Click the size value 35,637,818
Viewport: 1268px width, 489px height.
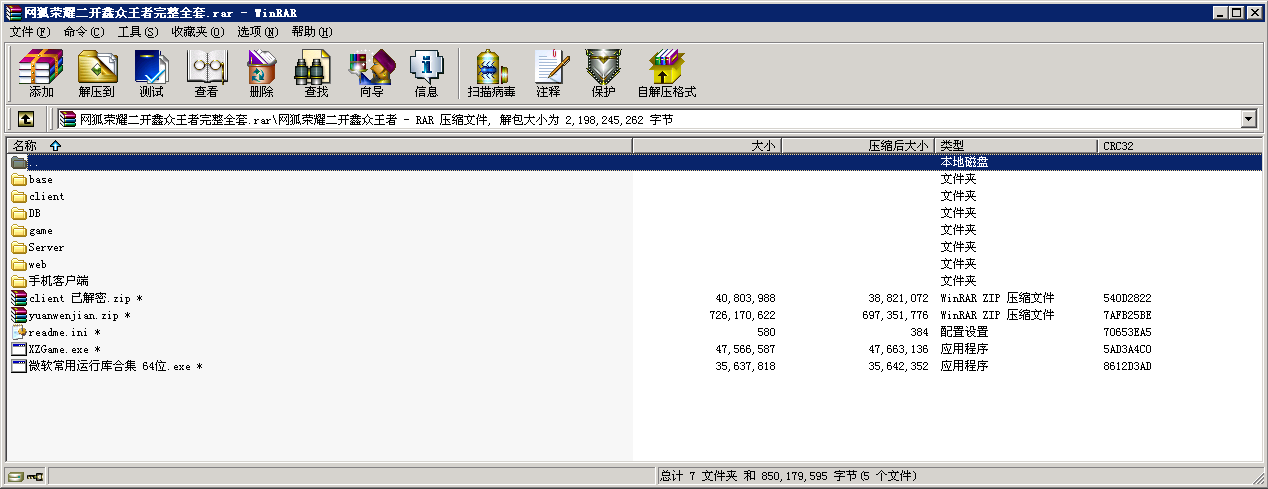[745, 367]
